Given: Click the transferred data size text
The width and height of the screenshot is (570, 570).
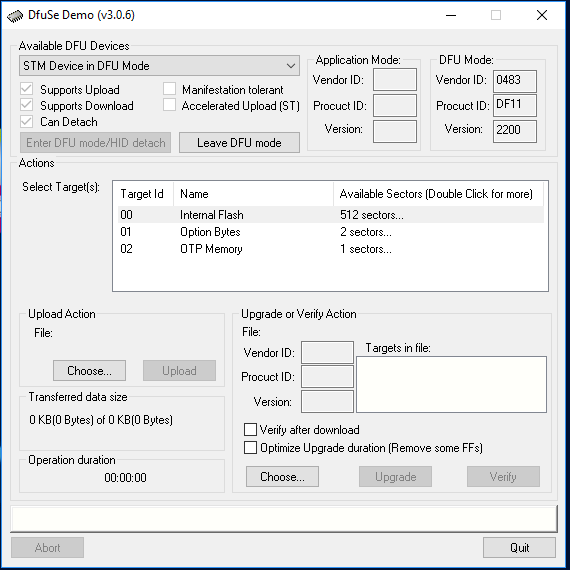Looking at the screenshot, I should (x=101, y=420).
